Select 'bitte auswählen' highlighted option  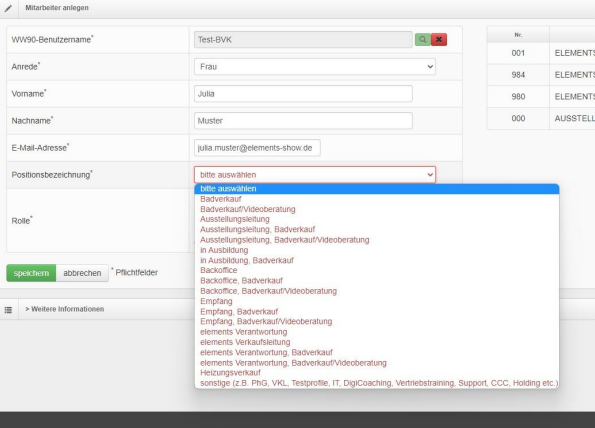(376, 189)
